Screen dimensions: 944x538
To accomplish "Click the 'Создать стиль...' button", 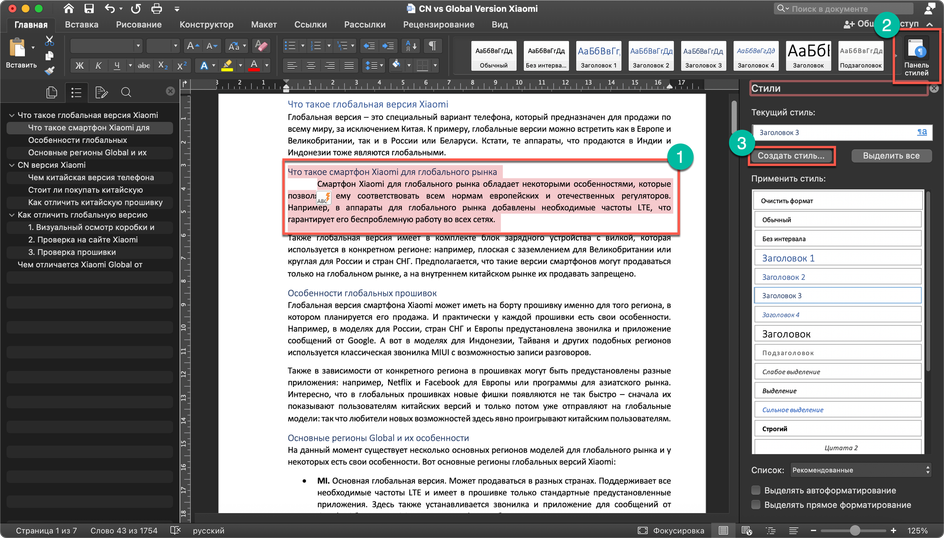I will [791, 156].
